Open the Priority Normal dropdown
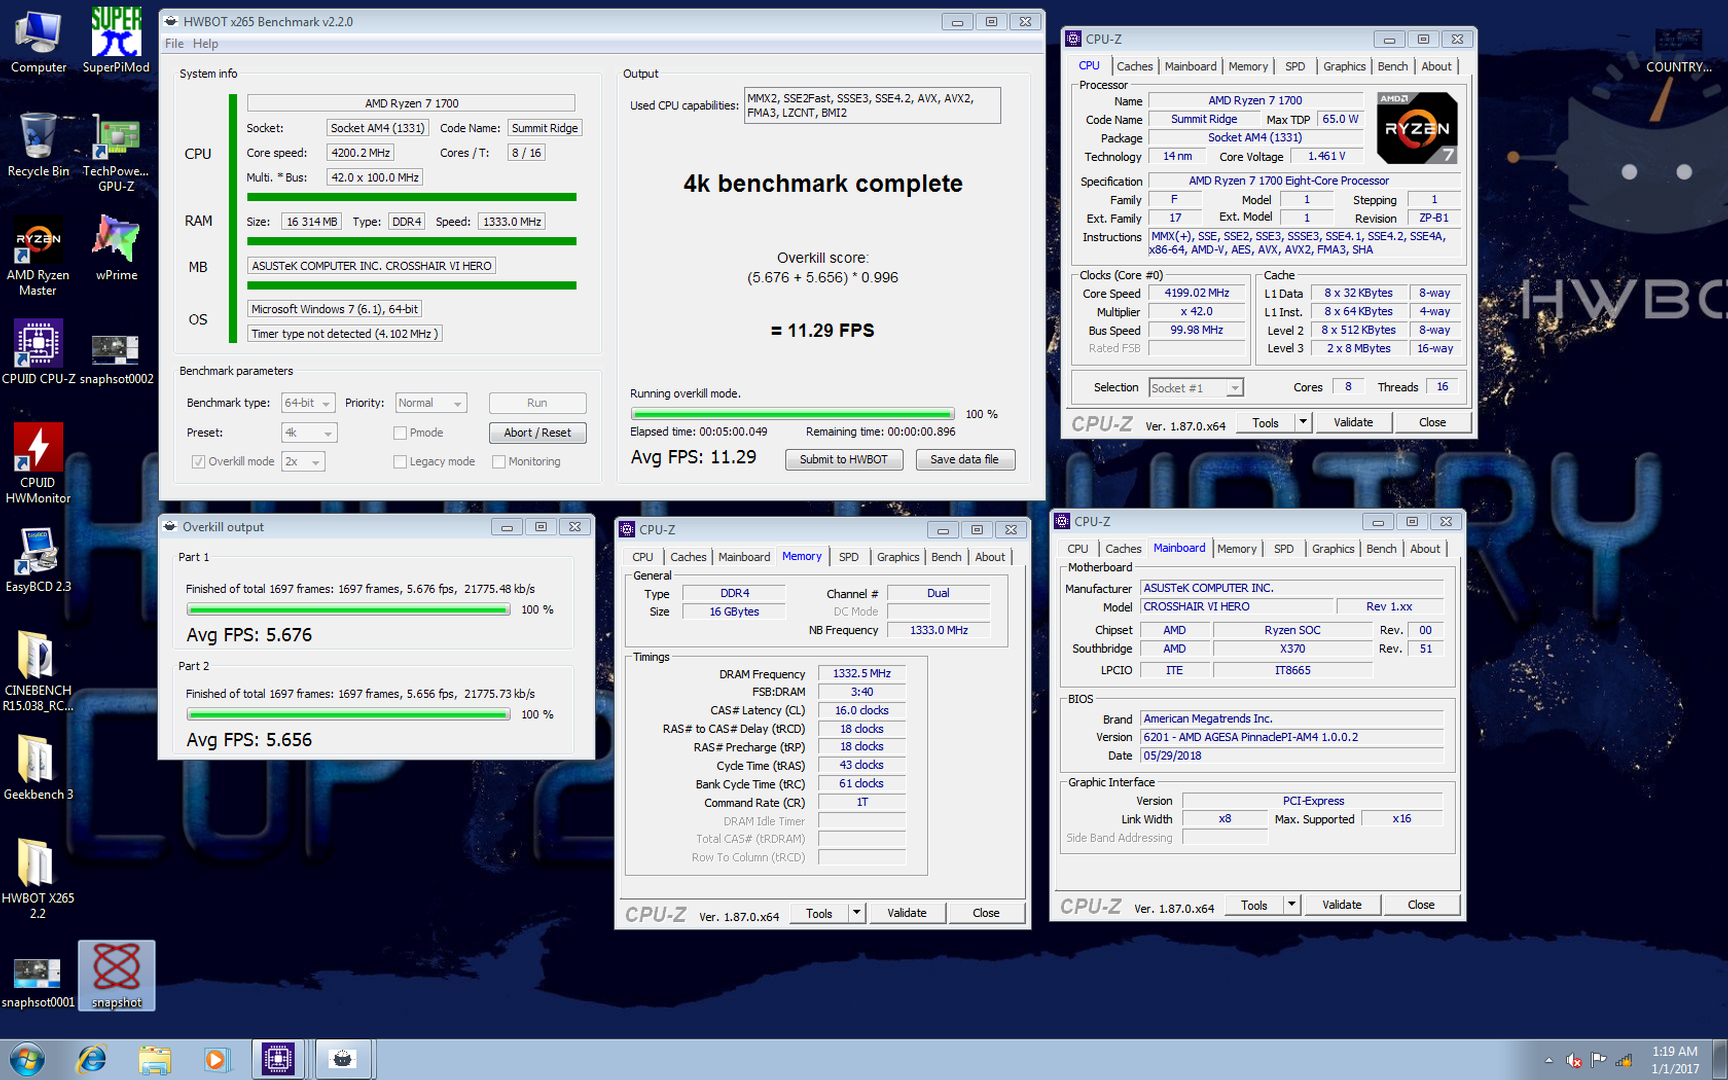This screenshot has width=1728, height=1080. (x=431, y=403)
